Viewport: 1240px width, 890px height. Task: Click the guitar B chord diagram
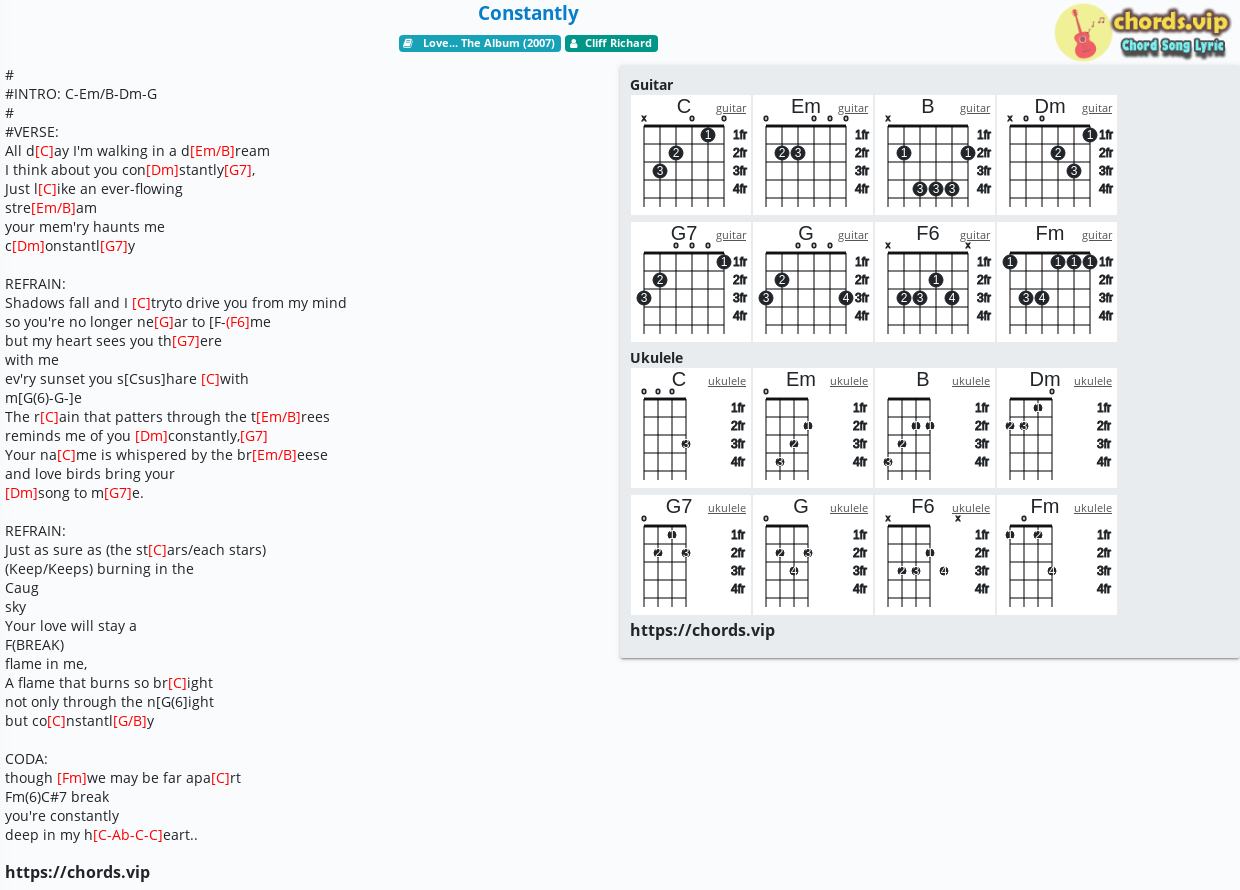point(935,155)
